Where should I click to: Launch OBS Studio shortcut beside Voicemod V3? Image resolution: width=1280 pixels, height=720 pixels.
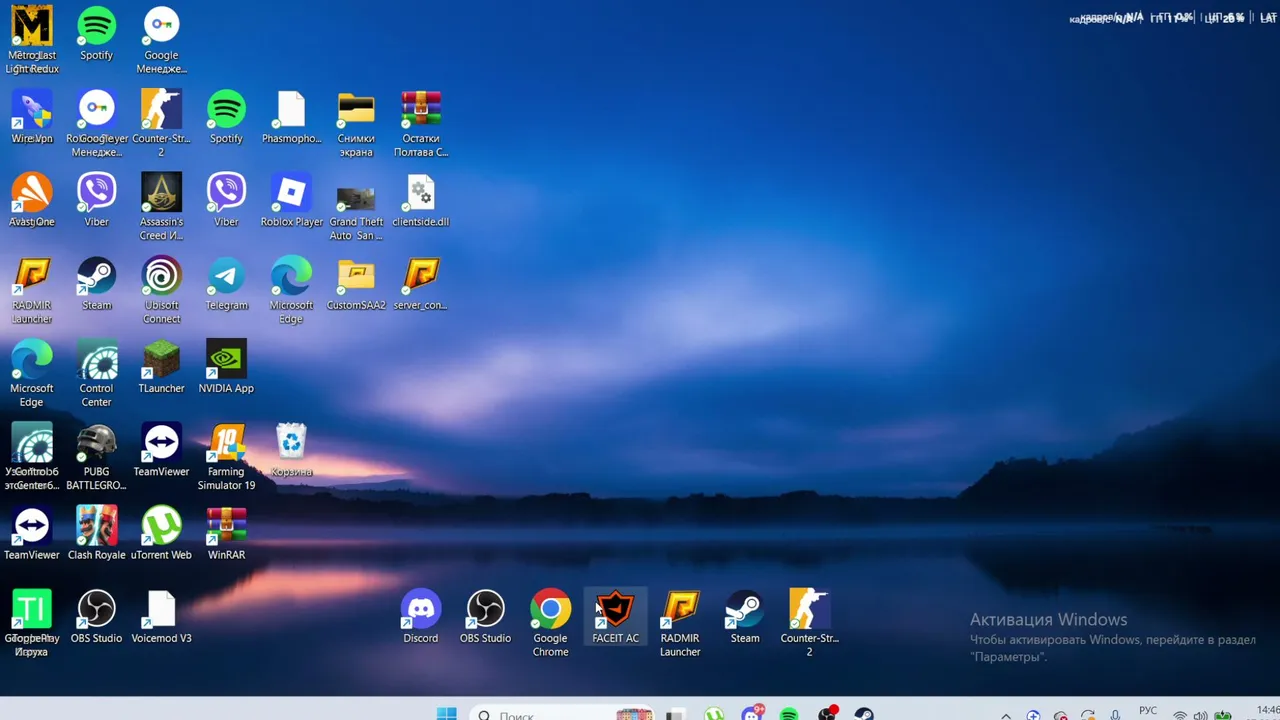96,616
